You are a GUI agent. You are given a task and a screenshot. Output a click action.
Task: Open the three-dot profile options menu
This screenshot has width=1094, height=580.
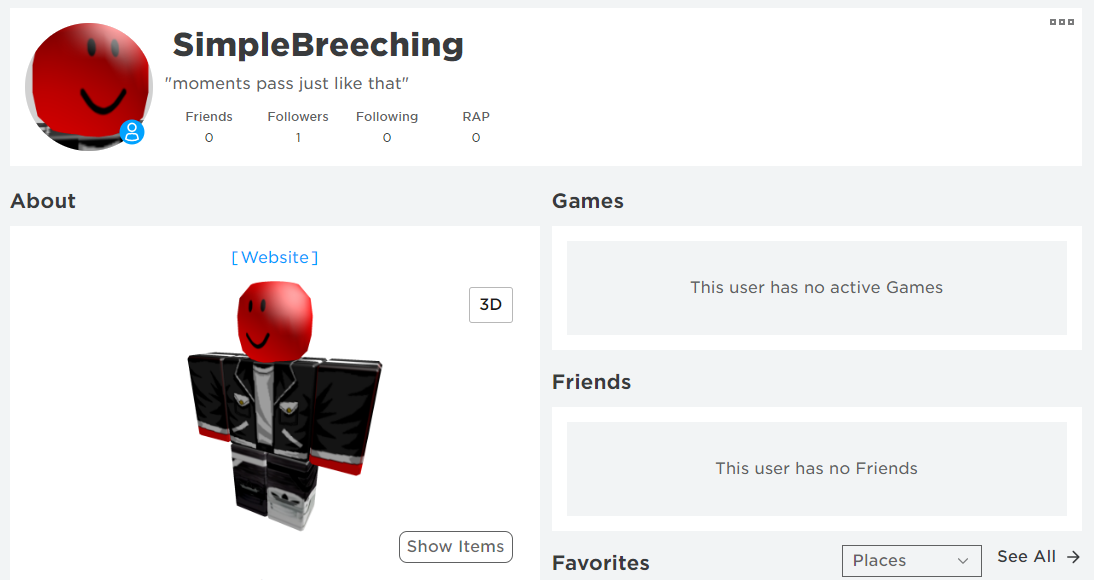point(1062,22)
